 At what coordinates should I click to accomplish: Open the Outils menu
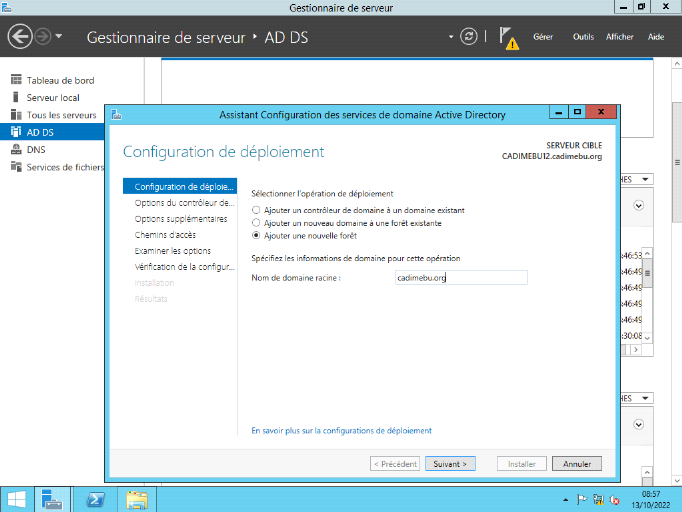pos(583,37)
